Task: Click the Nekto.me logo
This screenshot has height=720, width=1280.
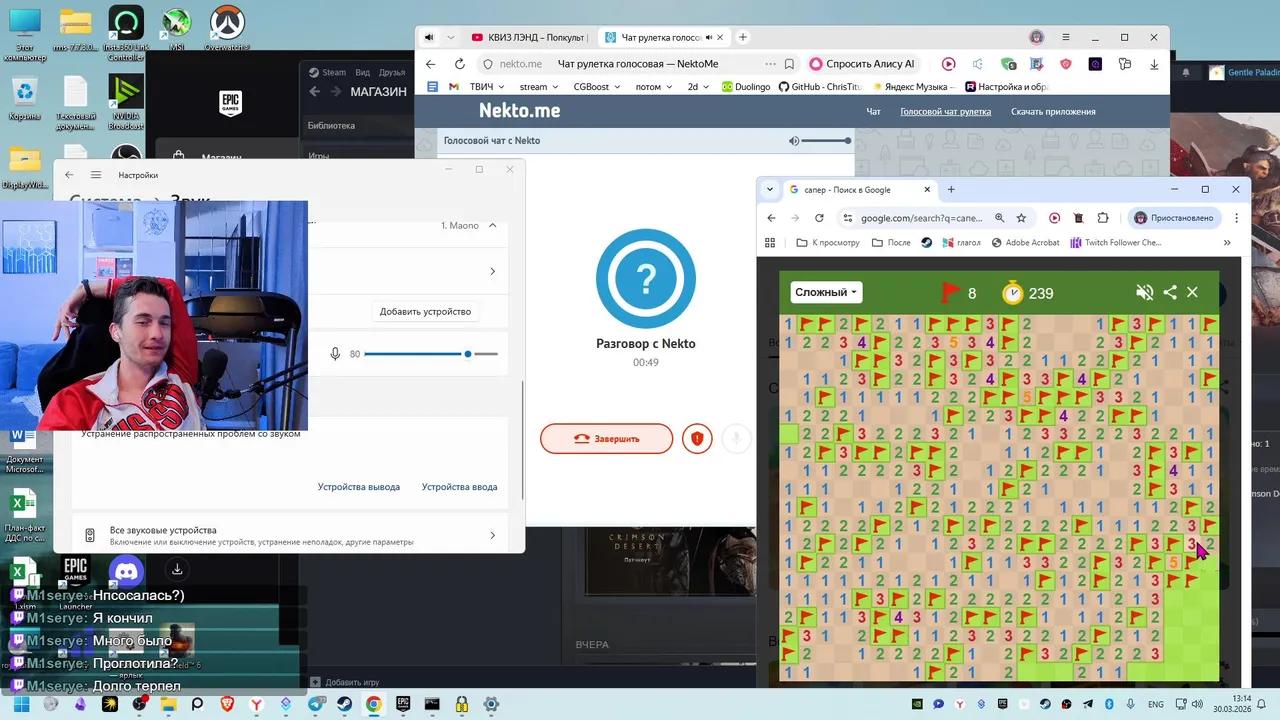Action: (x=519, y=110)
